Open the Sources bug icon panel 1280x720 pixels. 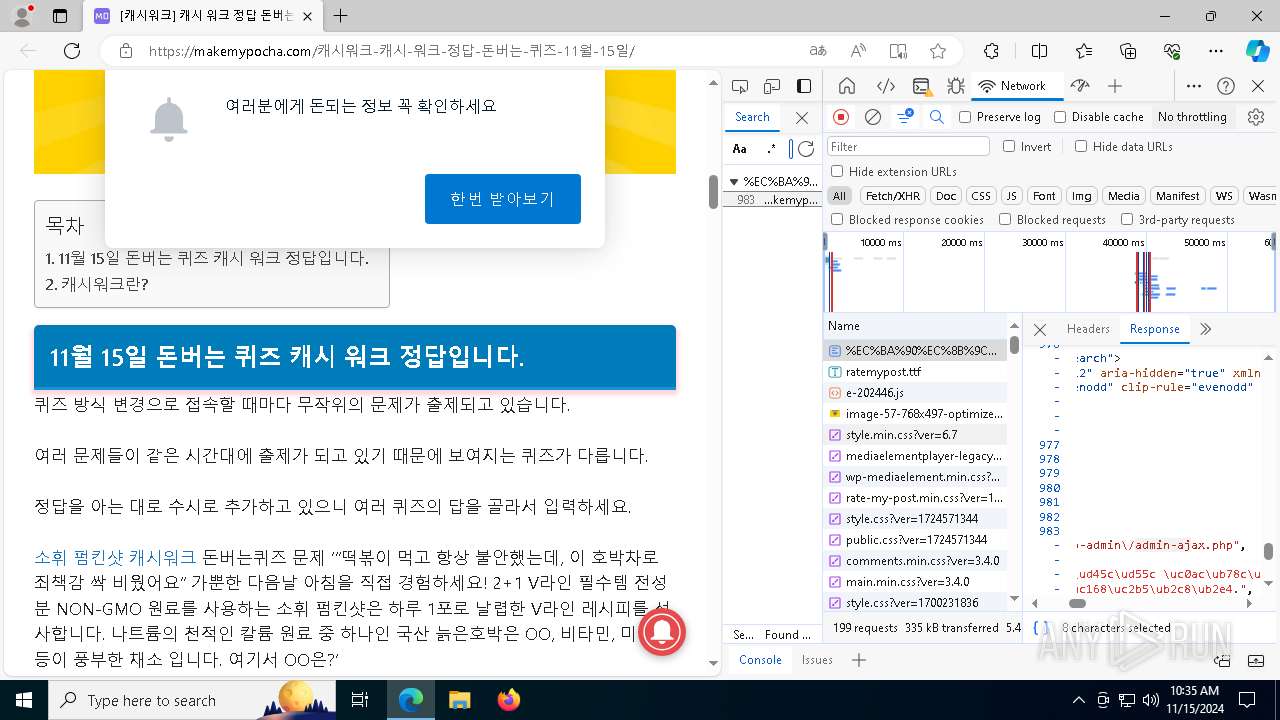click(956, 86)
